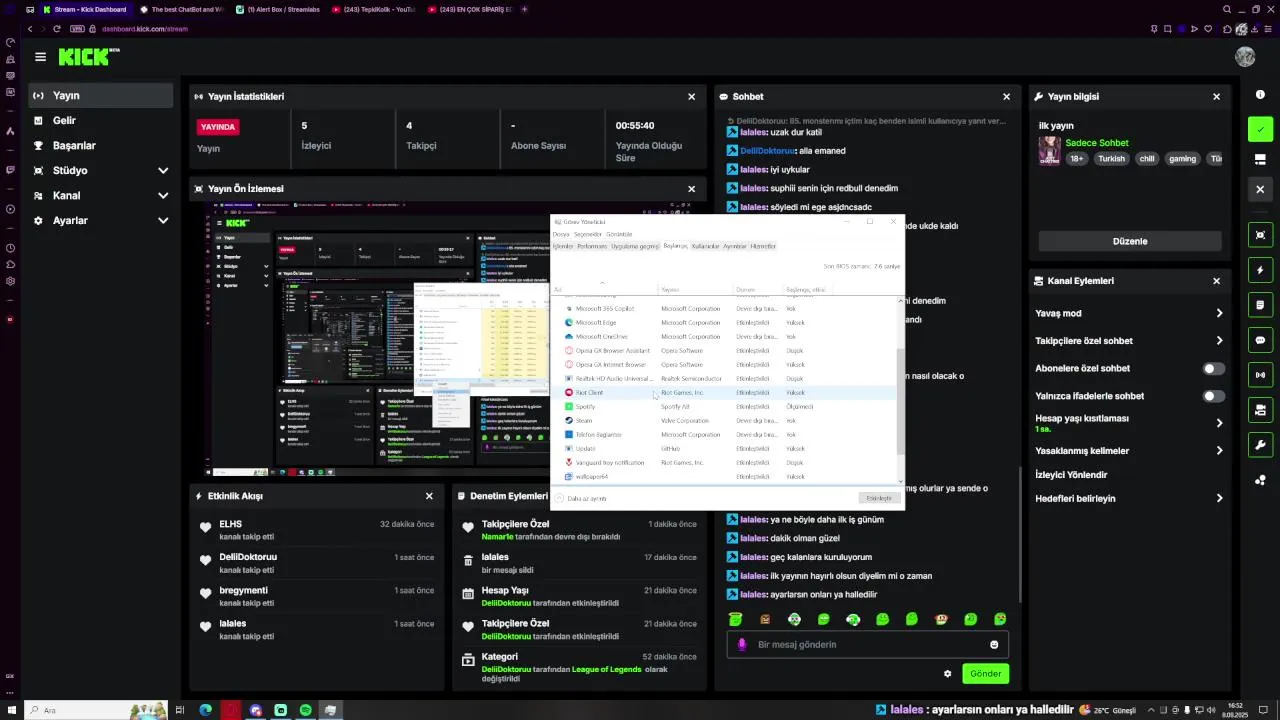Select Spotify row in Task Manager
The height and width of the screenshot is (720, 1280).
(x=725, y=407)
